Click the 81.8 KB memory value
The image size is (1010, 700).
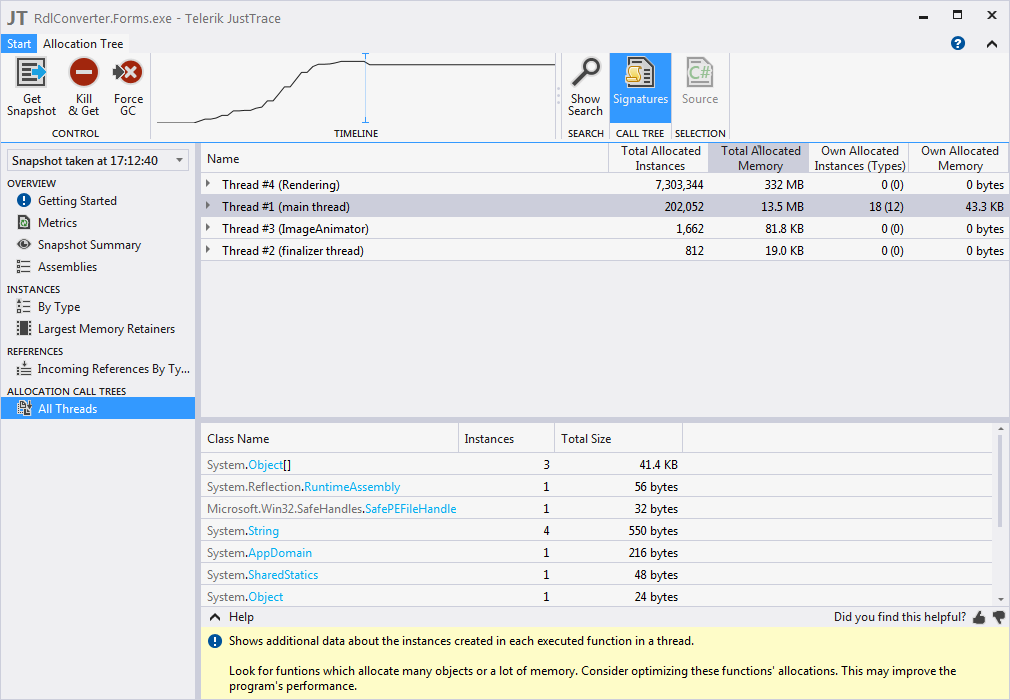point(784,229)
